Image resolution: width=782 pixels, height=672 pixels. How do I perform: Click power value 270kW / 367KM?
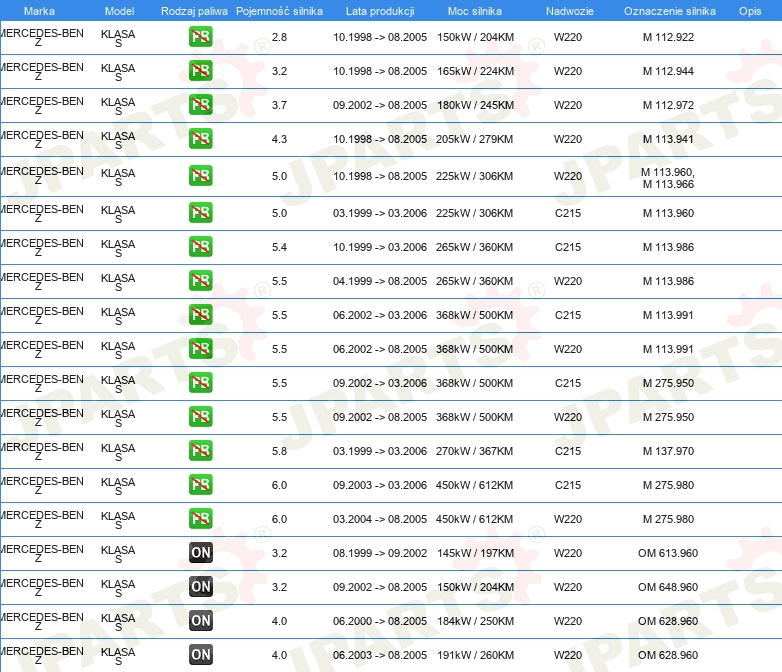click(474, 451)
